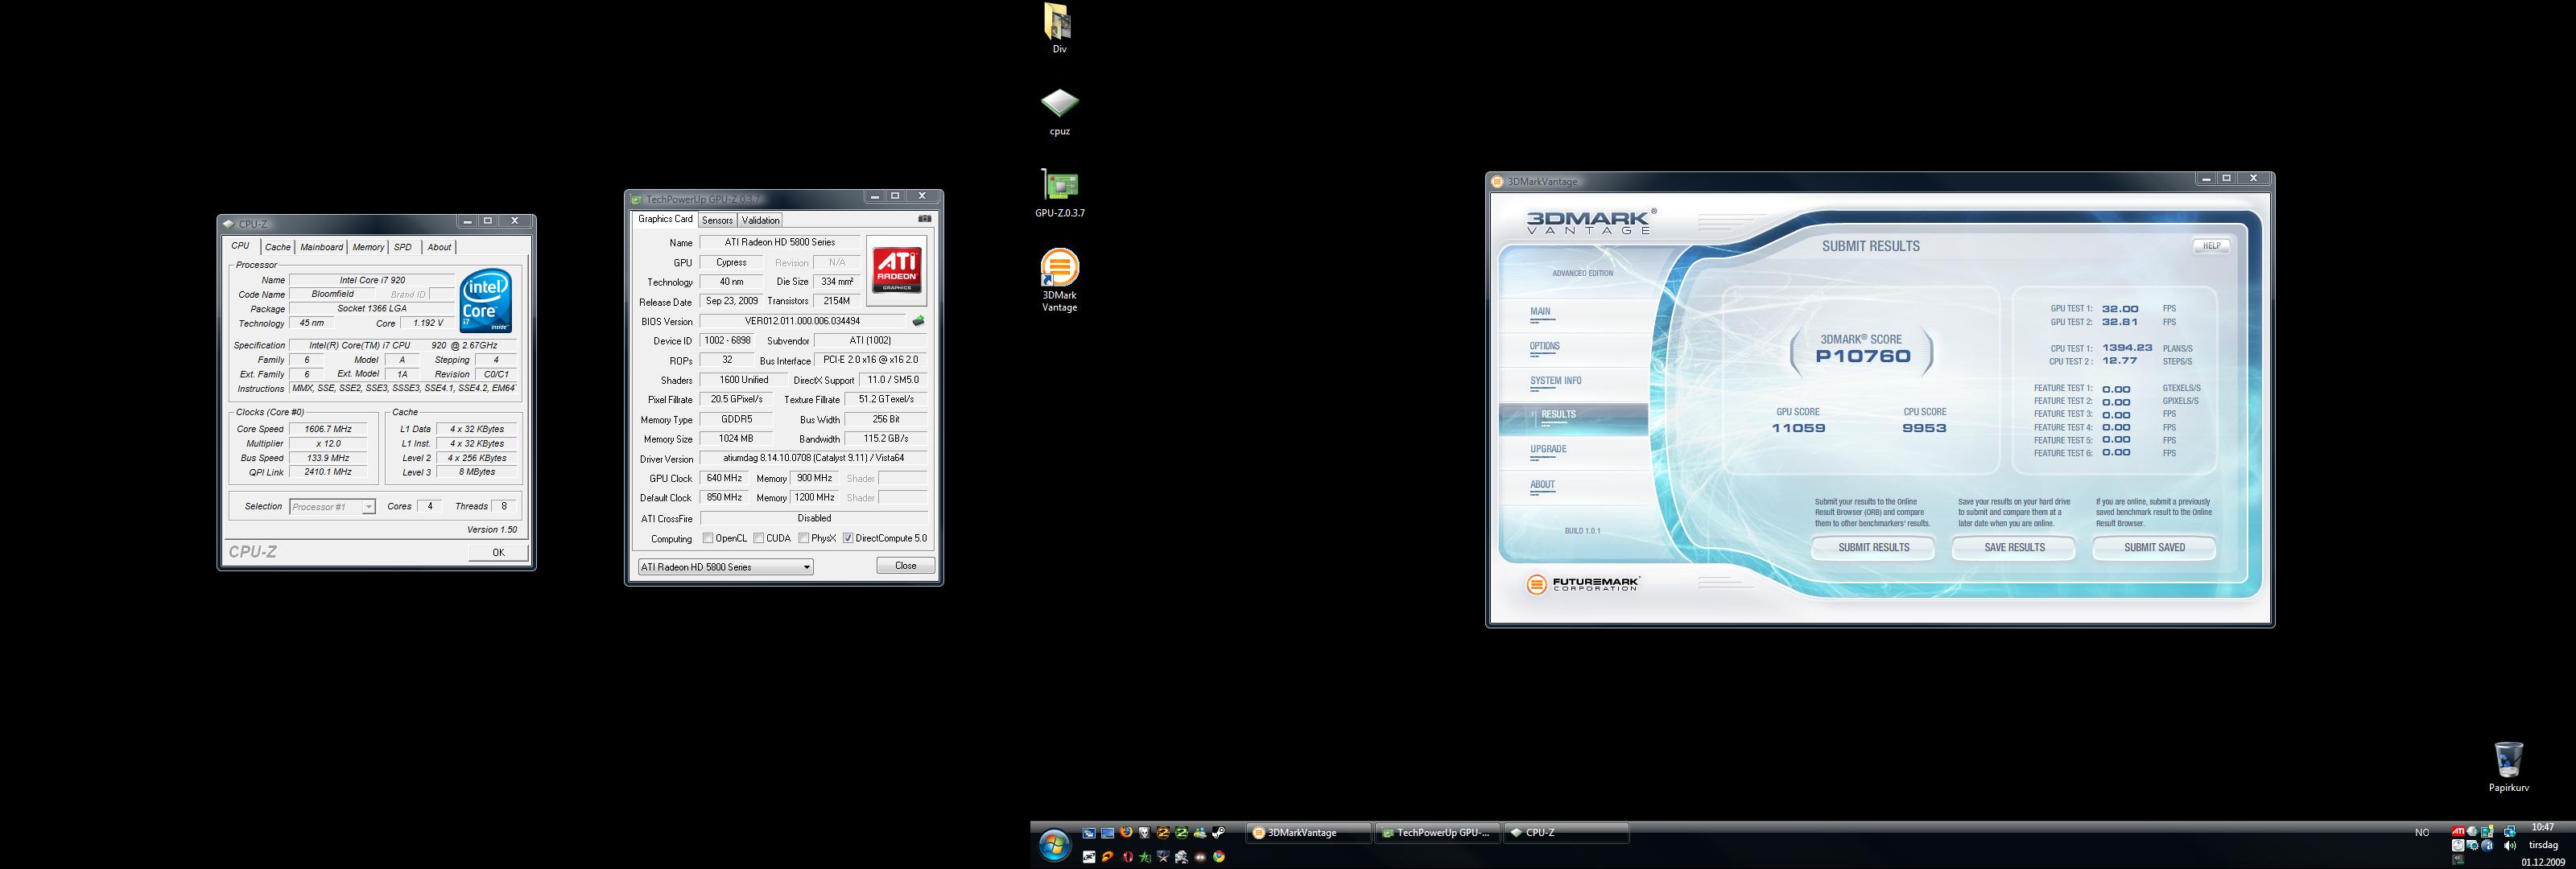Switch to TechPowerUp GPU-Z taskbar button
2576x869 pixels.
point(1437,833)
